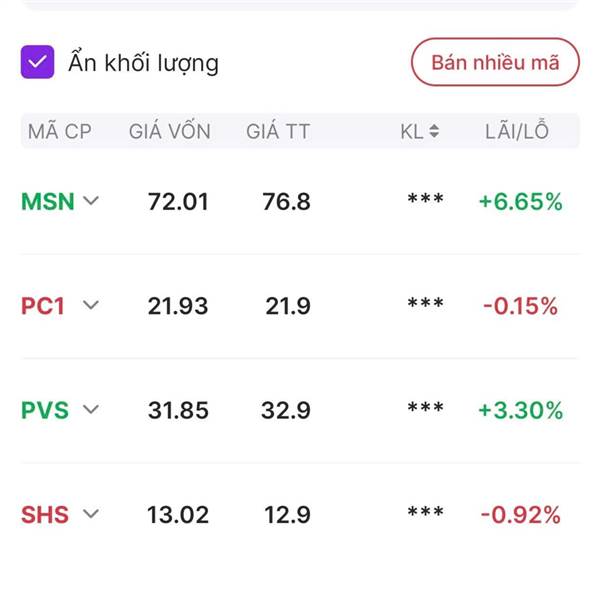The height and width of the screenshot is (600, 600).
Task: Expand the MSN row chevron
Action: click(x=91, y=201)
